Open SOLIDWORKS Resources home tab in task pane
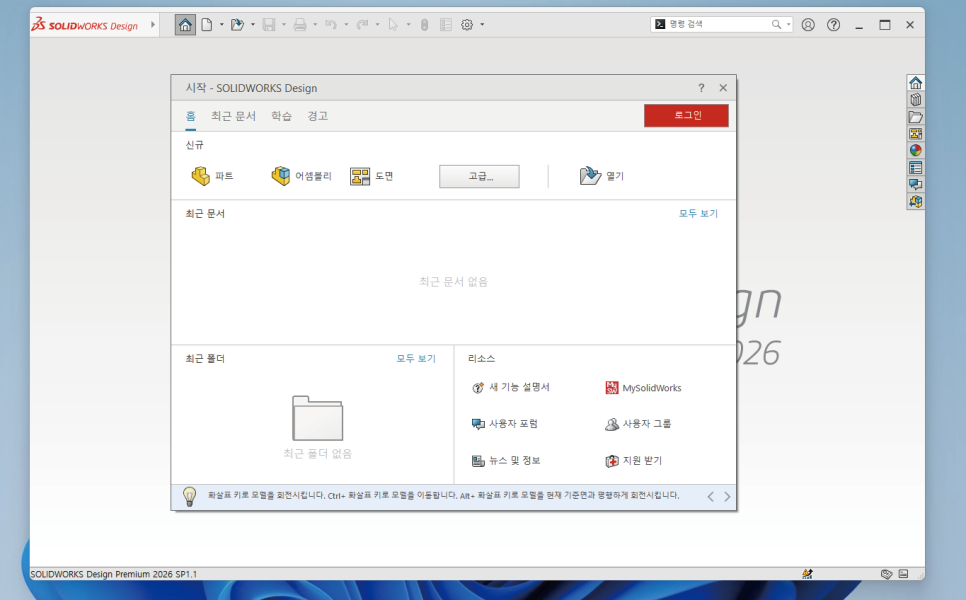Viewport: 966px width, 600px height. pos(915,83)
